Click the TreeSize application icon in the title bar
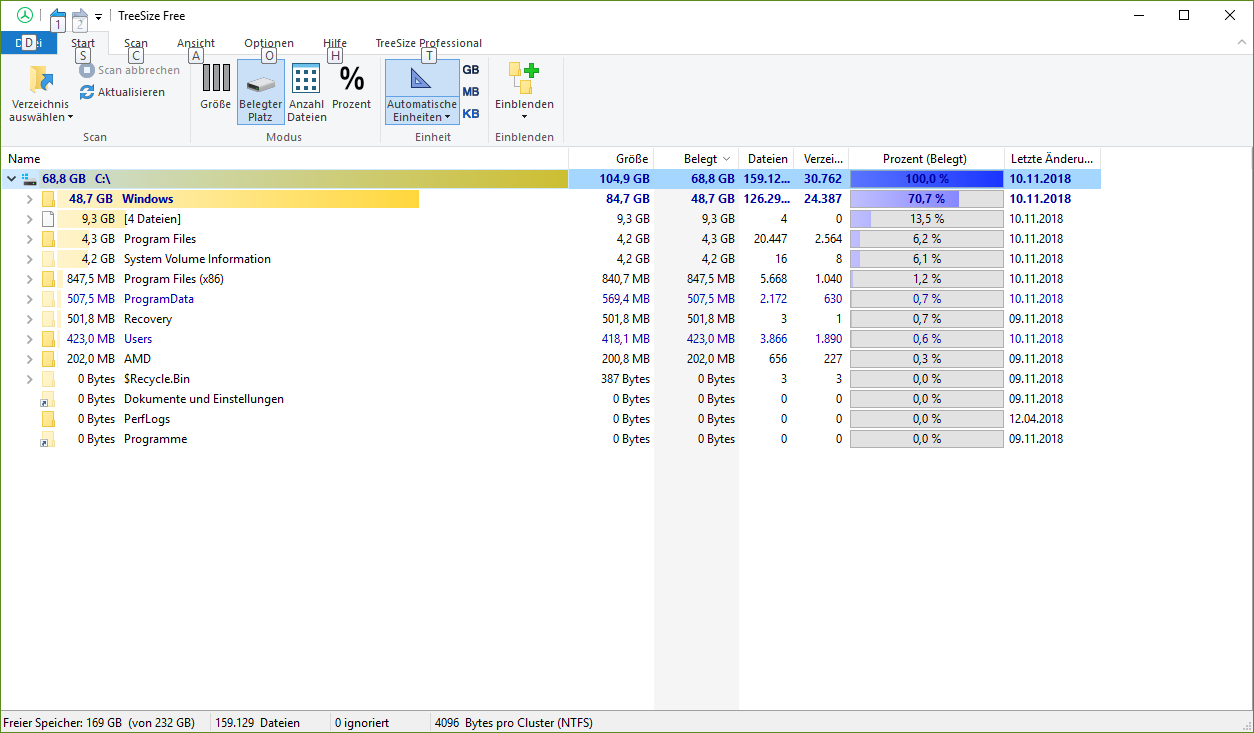Viewport: 1254px width, 733px height. tap(25, 16)
